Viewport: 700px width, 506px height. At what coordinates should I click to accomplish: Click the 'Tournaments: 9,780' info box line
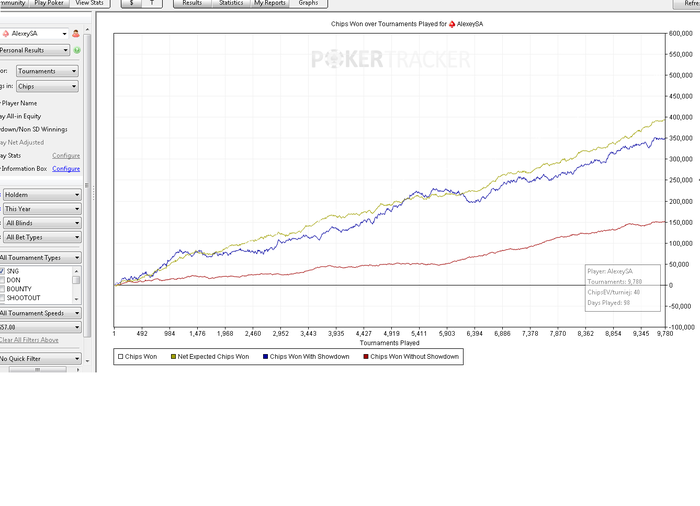pos(614,282)
